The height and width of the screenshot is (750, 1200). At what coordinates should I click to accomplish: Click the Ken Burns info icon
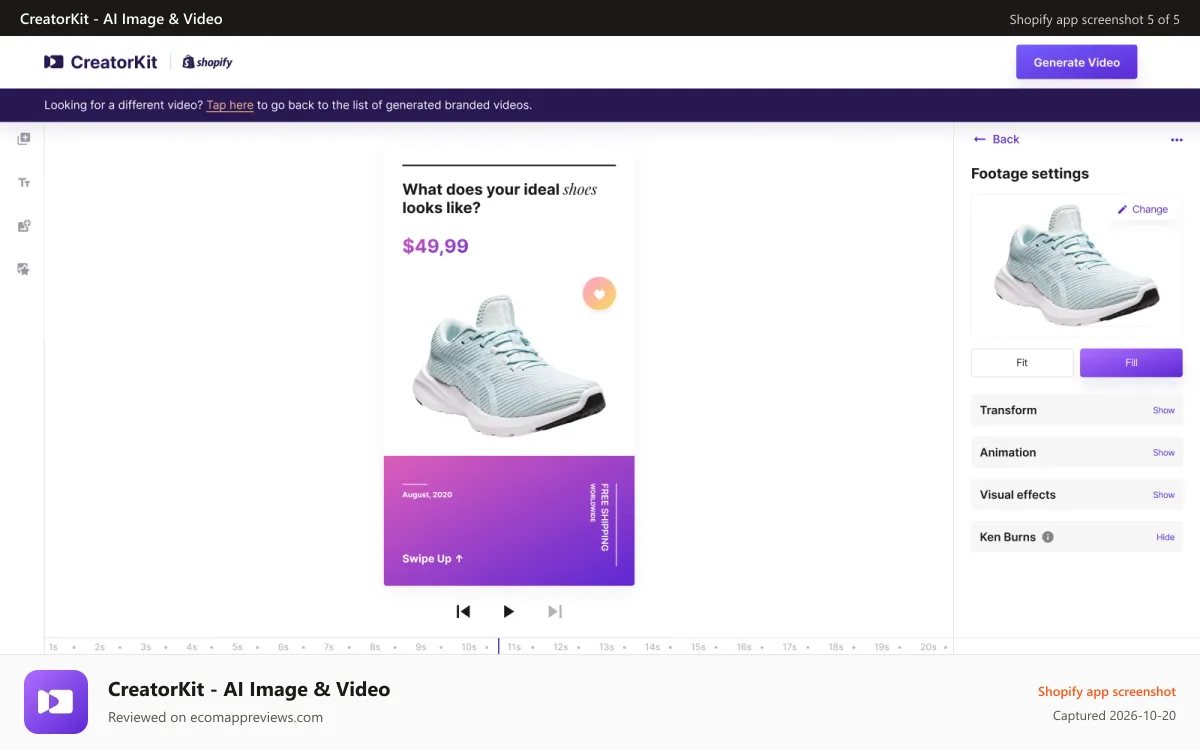(x=1048, y=537)
